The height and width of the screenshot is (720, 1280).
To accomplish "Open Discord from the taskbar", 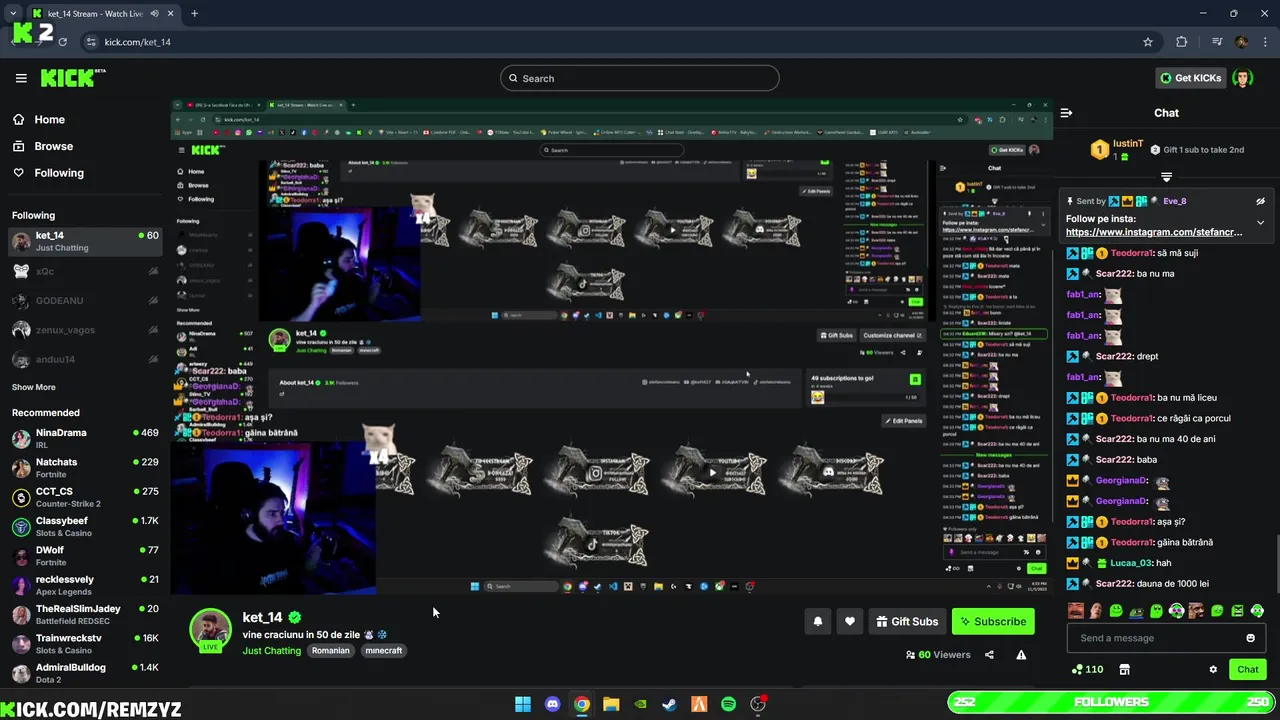I will (552, 704).
